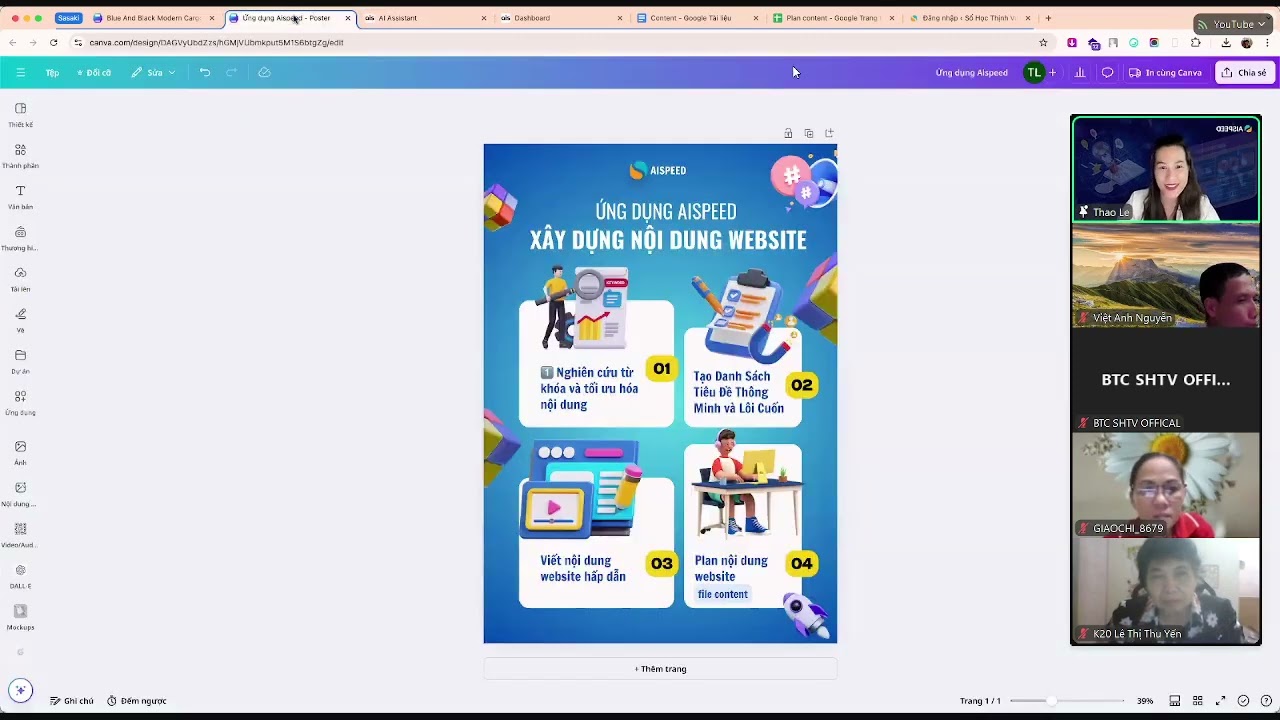1280x720 pixels.
Task: Click the zoom slider handle
Action: pyautogui.click(x=1051, y=701)
